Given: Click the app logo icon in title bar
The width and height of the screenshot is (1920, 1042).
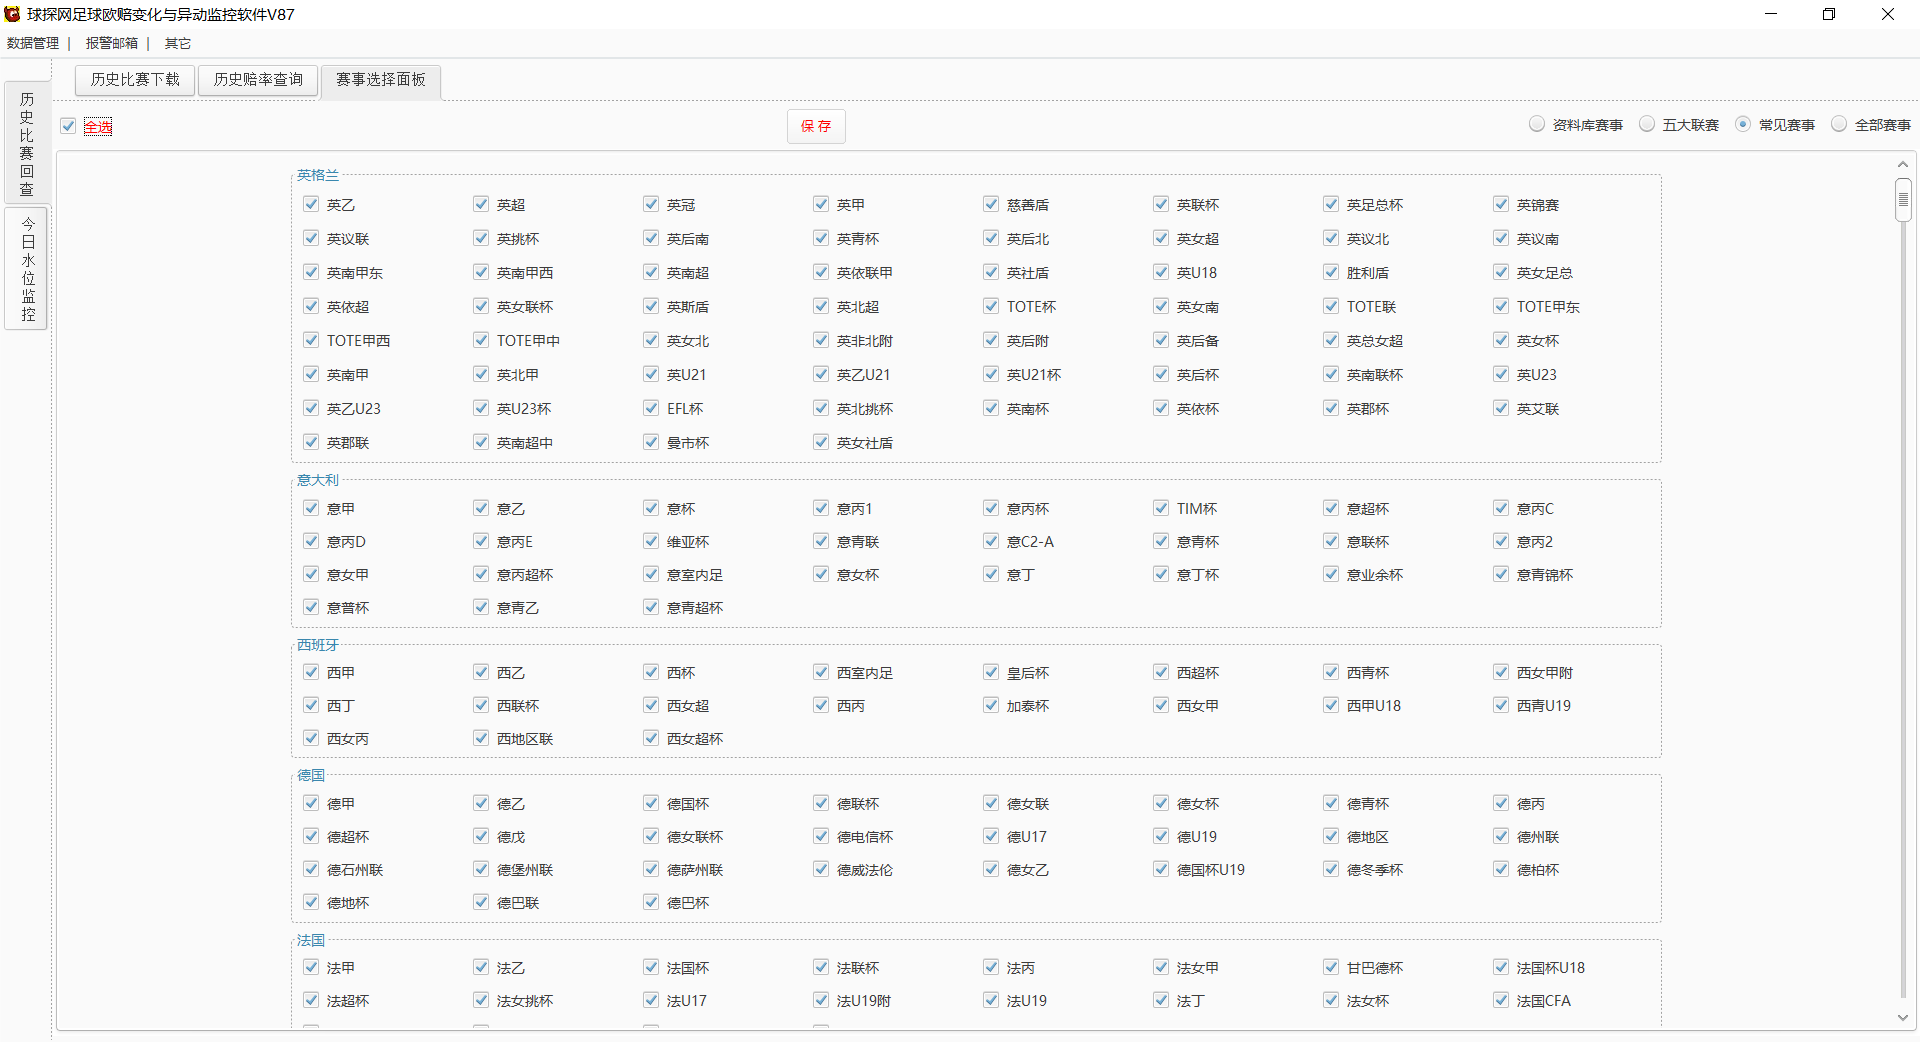Looking at the screenshot, I should 12,14.
